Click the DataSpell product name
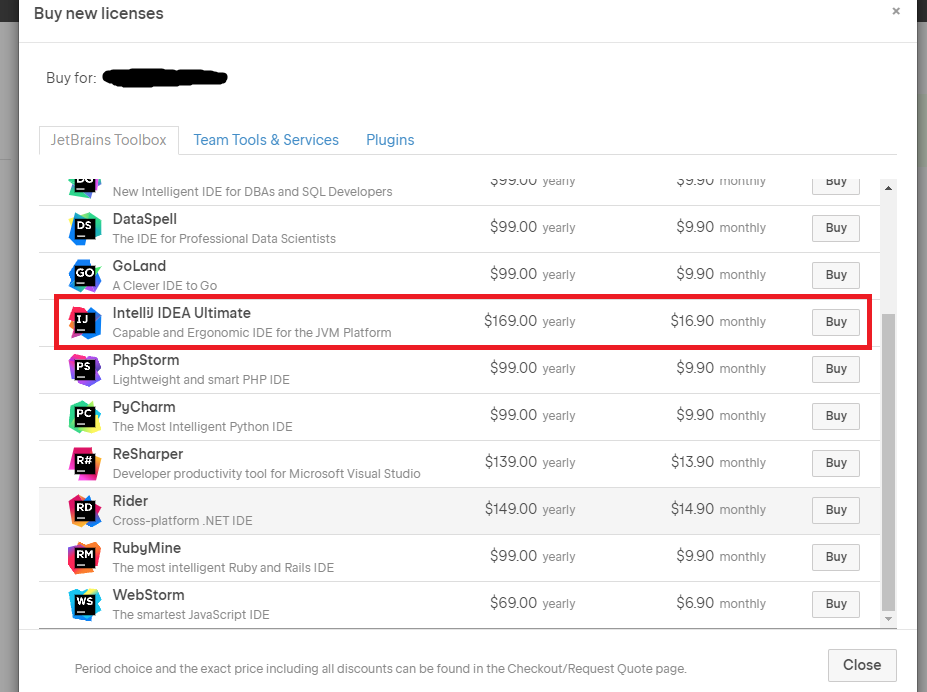 145,219
